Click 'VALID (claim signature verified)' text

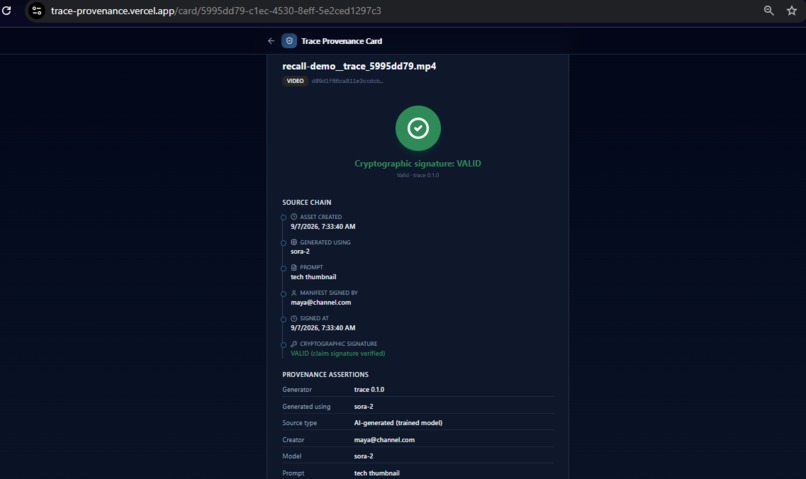[x=338, y=354]
